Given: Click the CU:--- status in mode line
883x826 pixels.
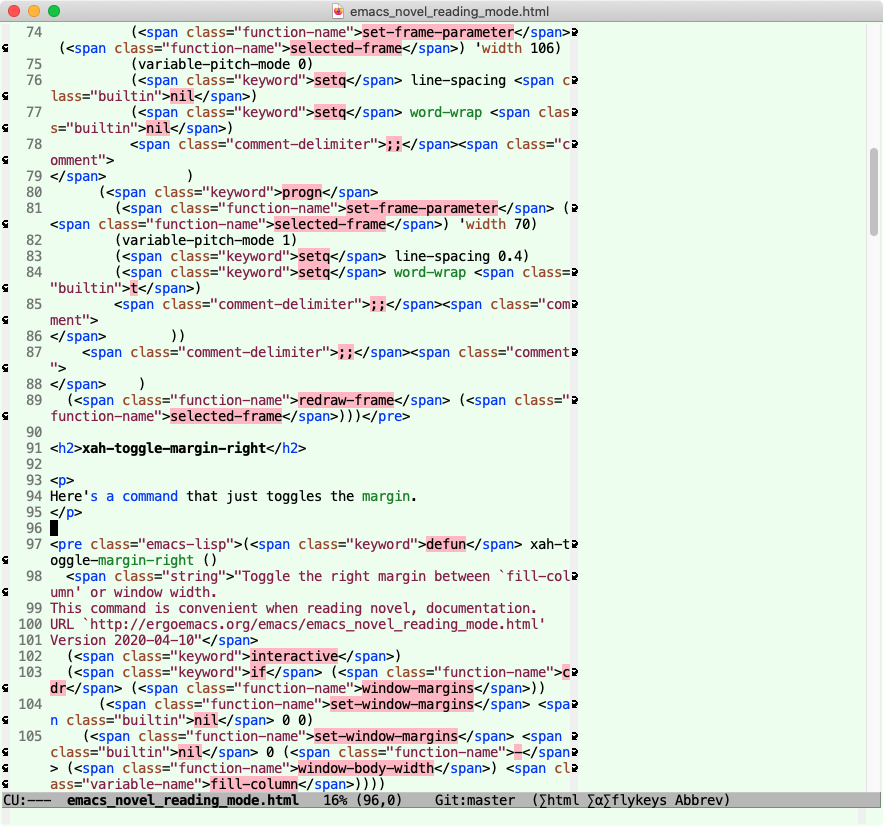Looking at the screenshot, I should 27,800.
